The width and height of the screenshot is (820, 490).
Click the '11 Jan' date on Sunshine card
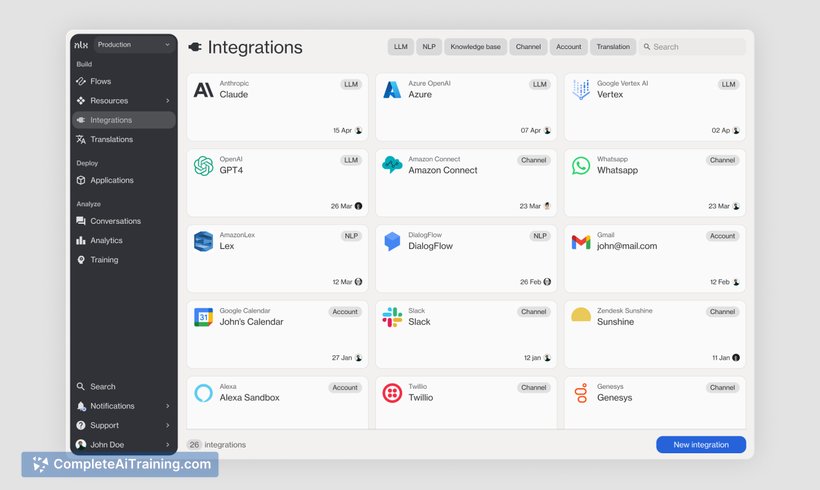721,358
